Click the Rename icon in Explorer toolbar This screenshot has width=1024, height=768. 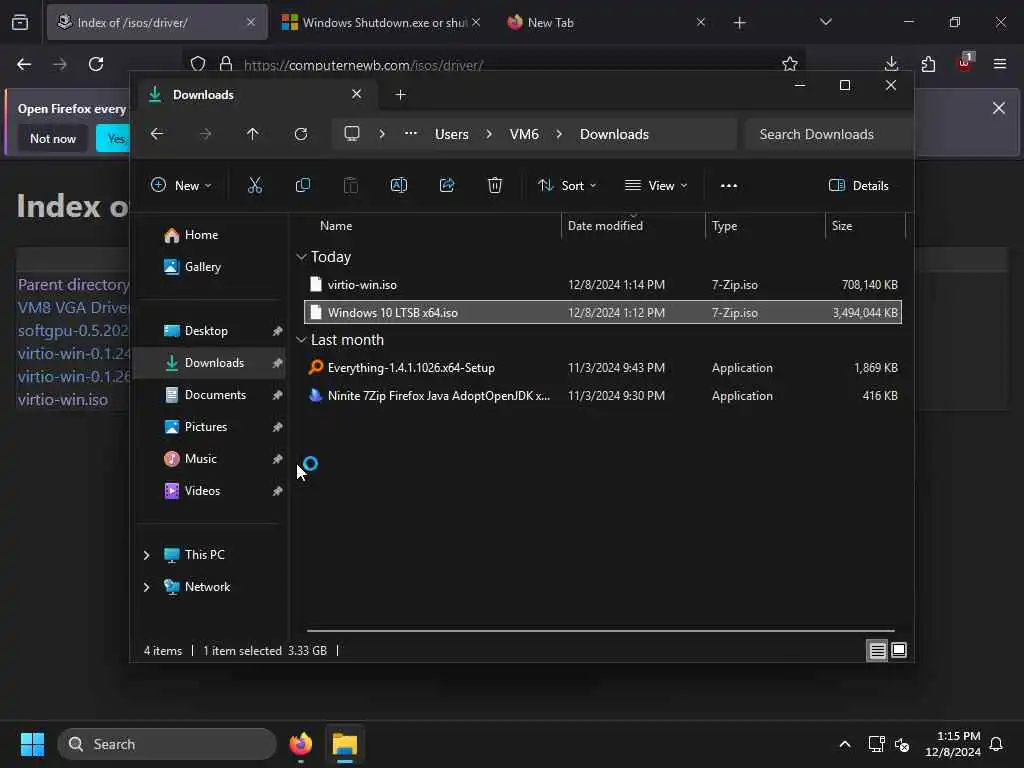point(398,185)
